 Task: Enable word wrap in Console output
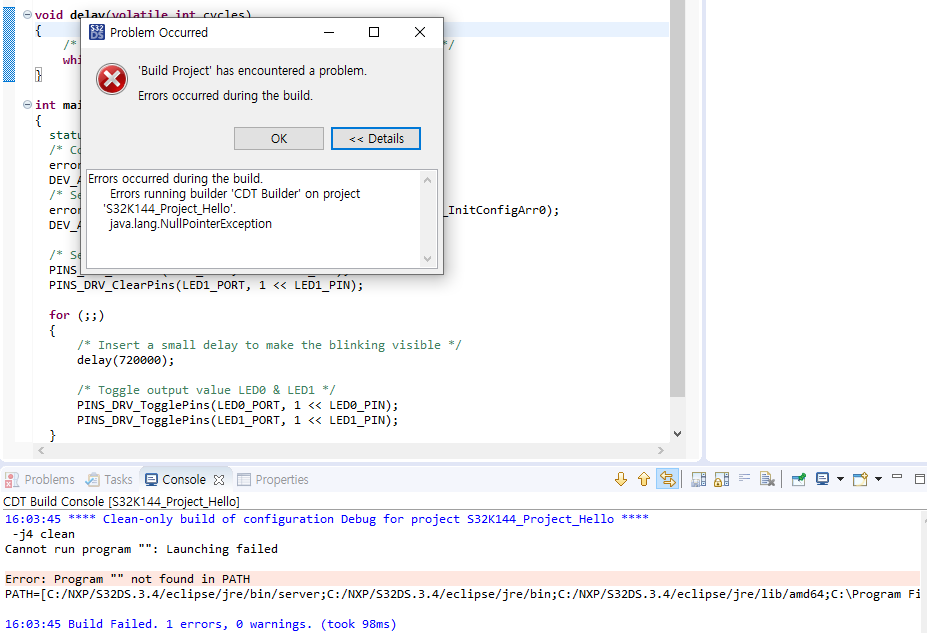744,480
